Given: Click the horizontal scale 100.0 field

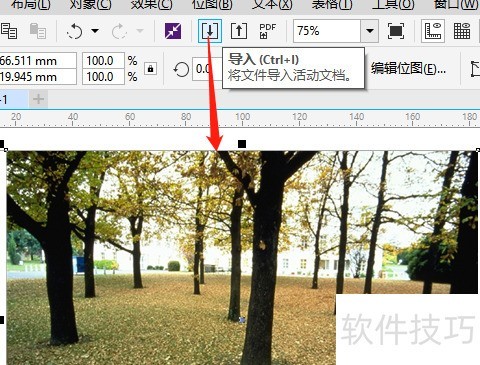Looking at the screenshot, I should tap(103, 61).
